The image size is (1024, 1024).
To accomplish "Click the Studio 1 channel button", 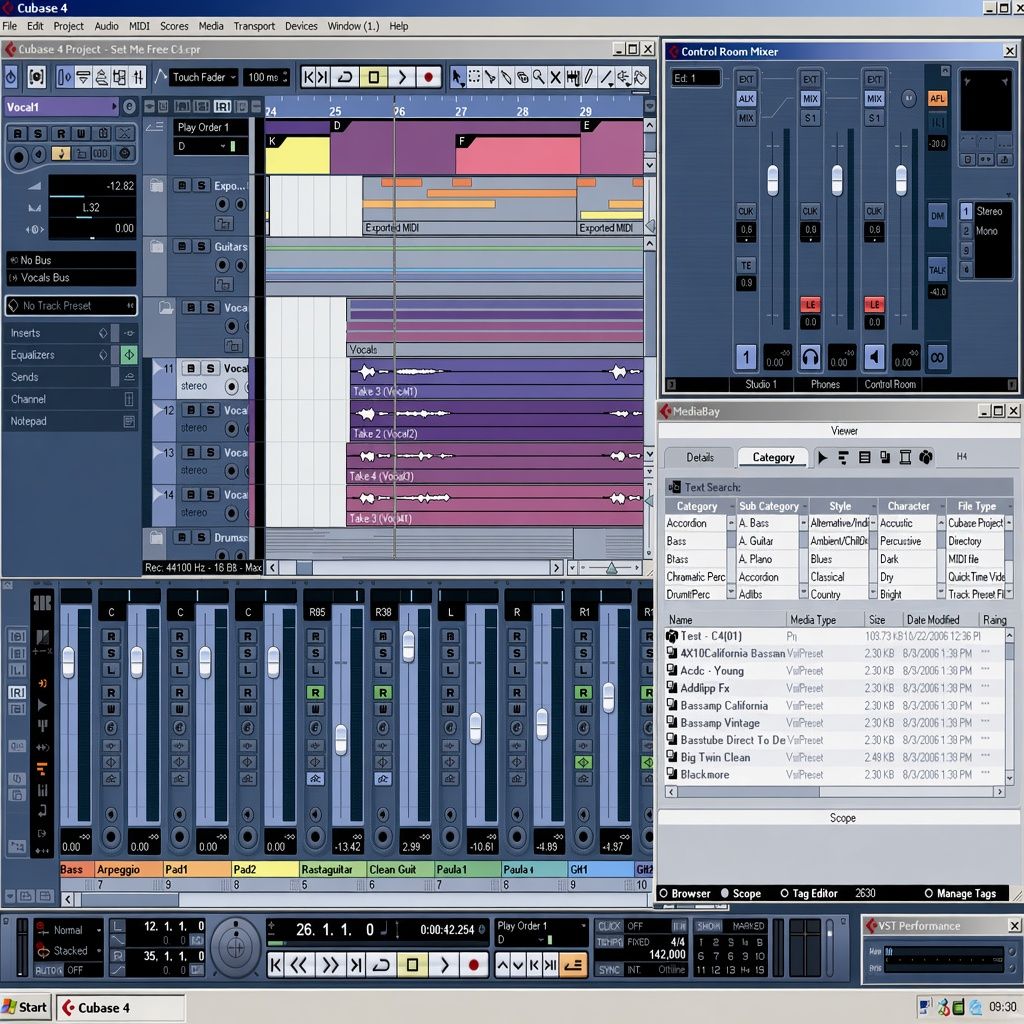I will click(x=746, y=357).
